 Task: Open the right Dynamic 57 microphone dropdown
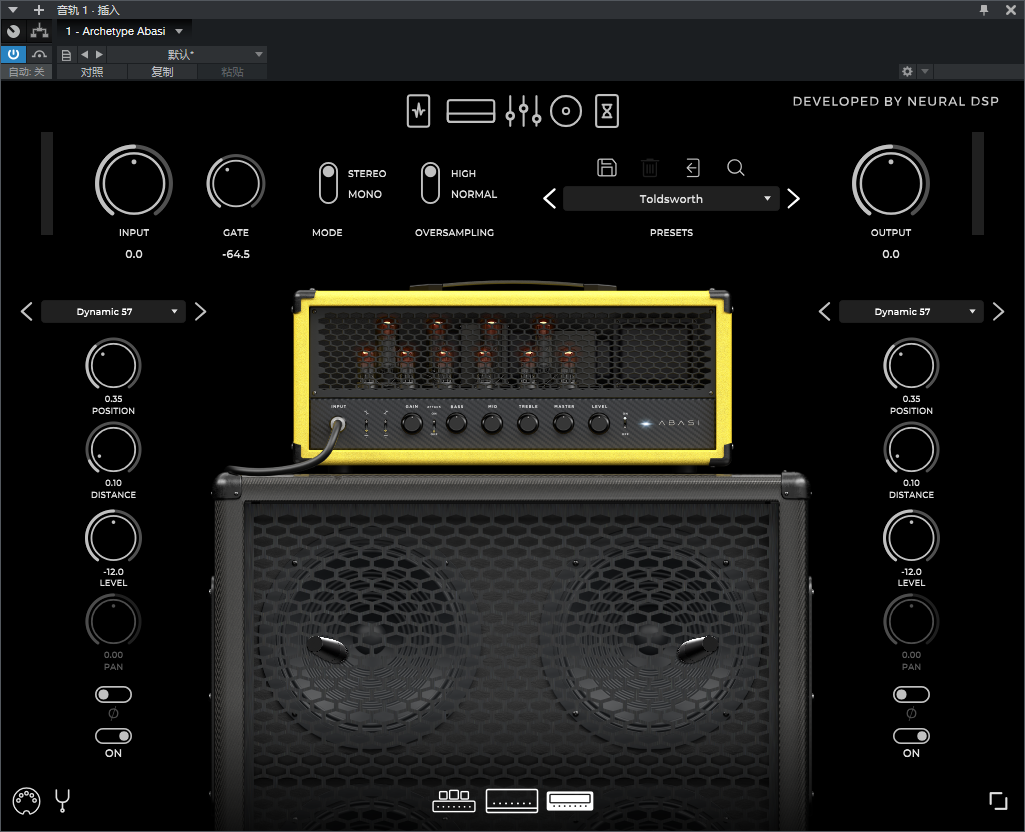click(x=911, y=312)
